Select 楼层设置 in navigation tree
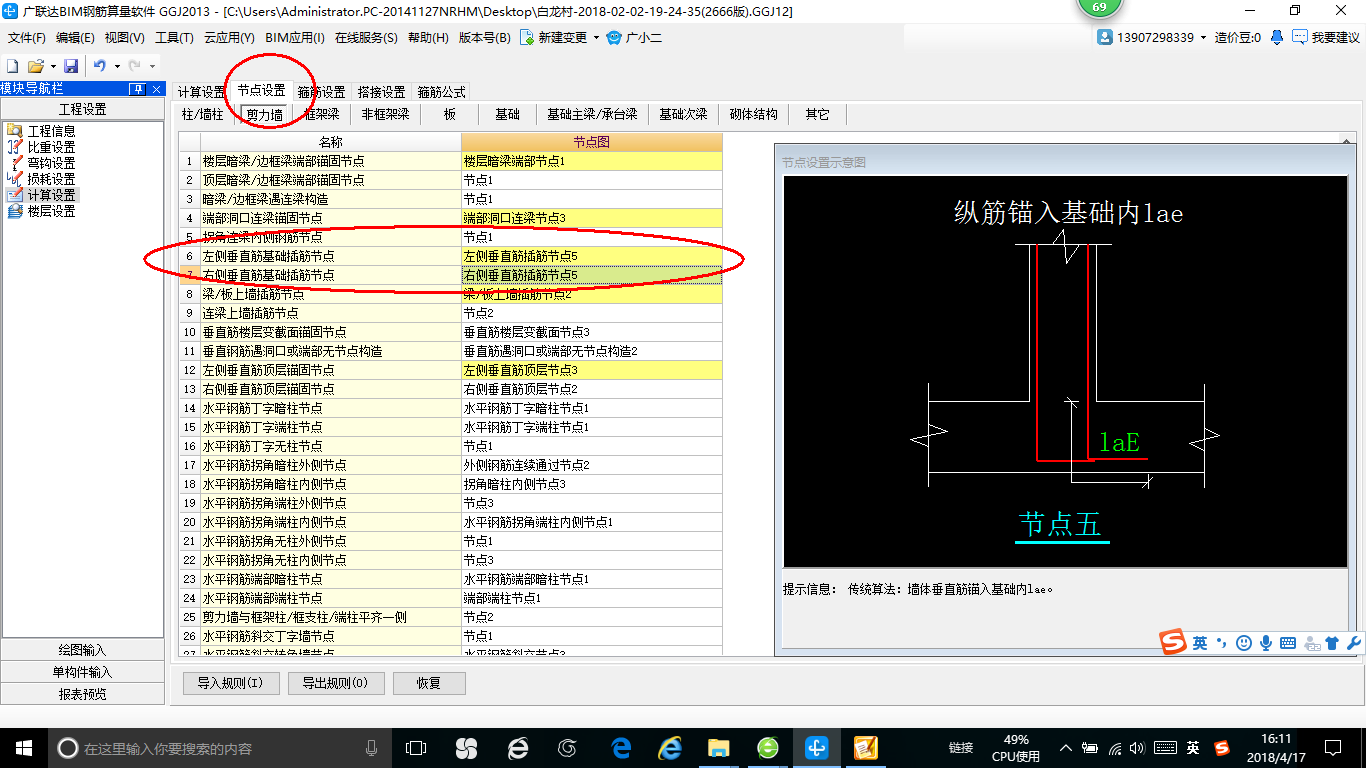 coord(51,211)
